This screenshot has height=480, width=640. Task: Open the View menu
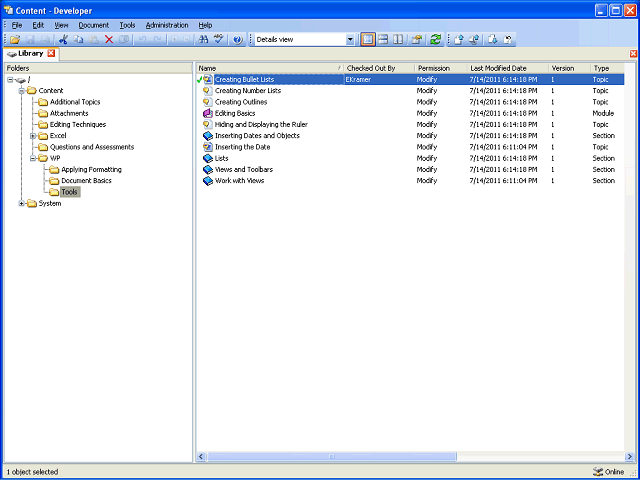coord(61,25)
